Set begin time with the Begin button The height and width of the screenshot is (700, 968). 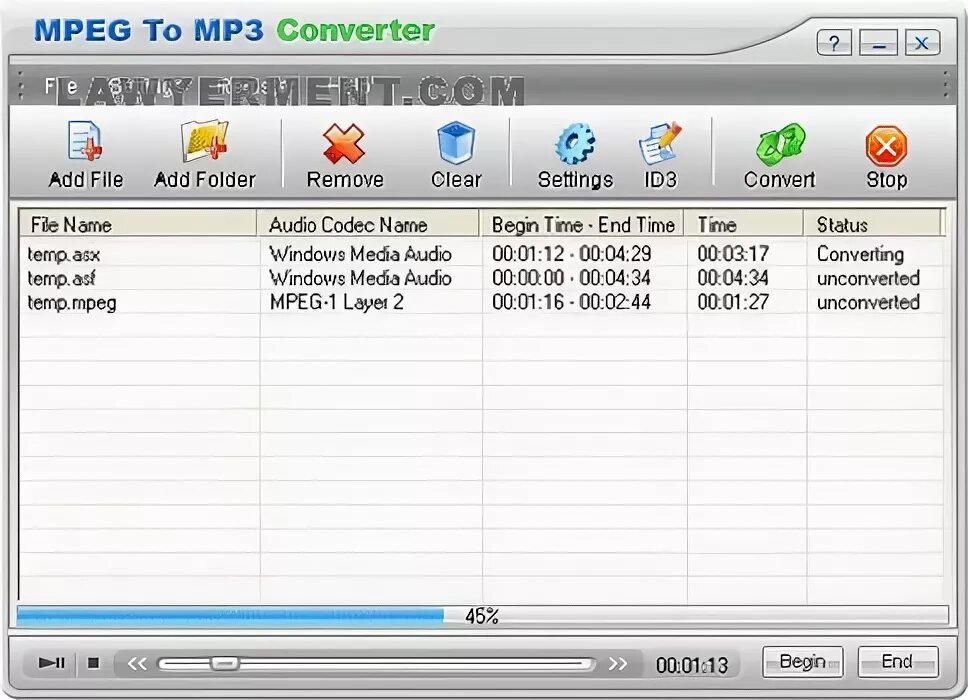point(803,662)
